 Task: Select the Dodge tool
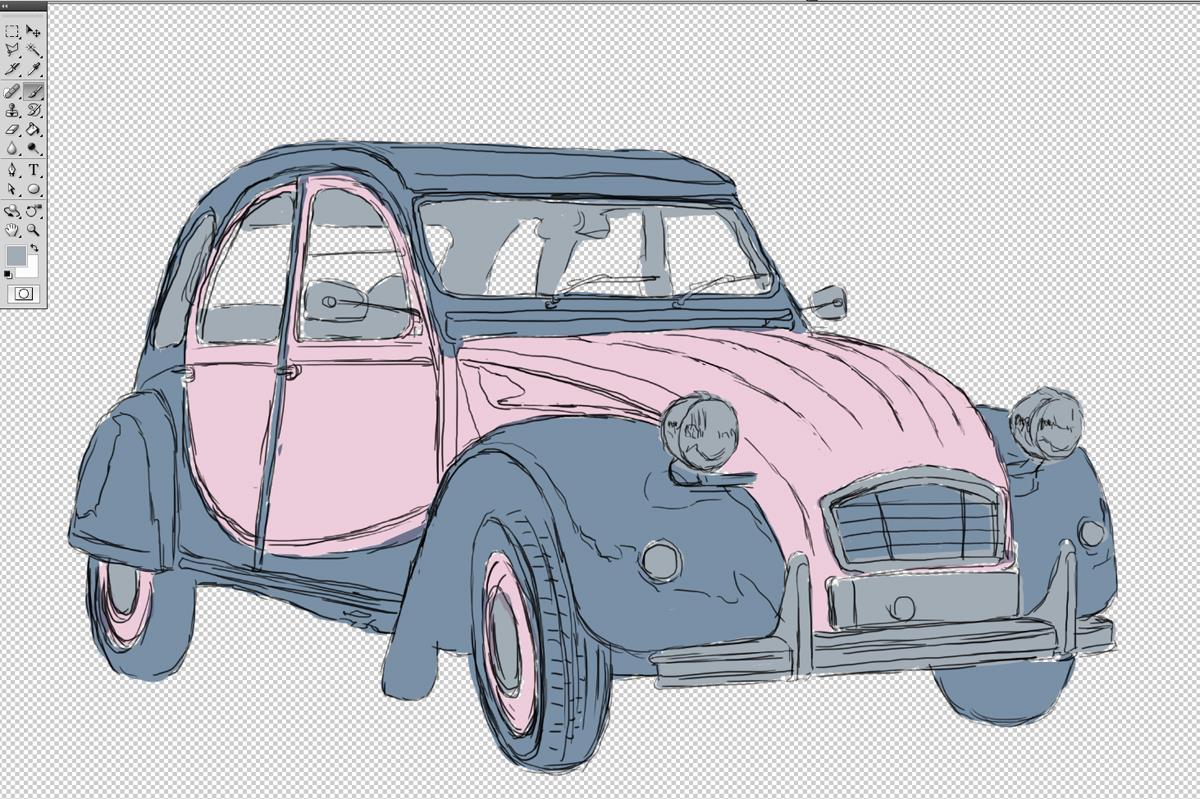coord(33,149)
